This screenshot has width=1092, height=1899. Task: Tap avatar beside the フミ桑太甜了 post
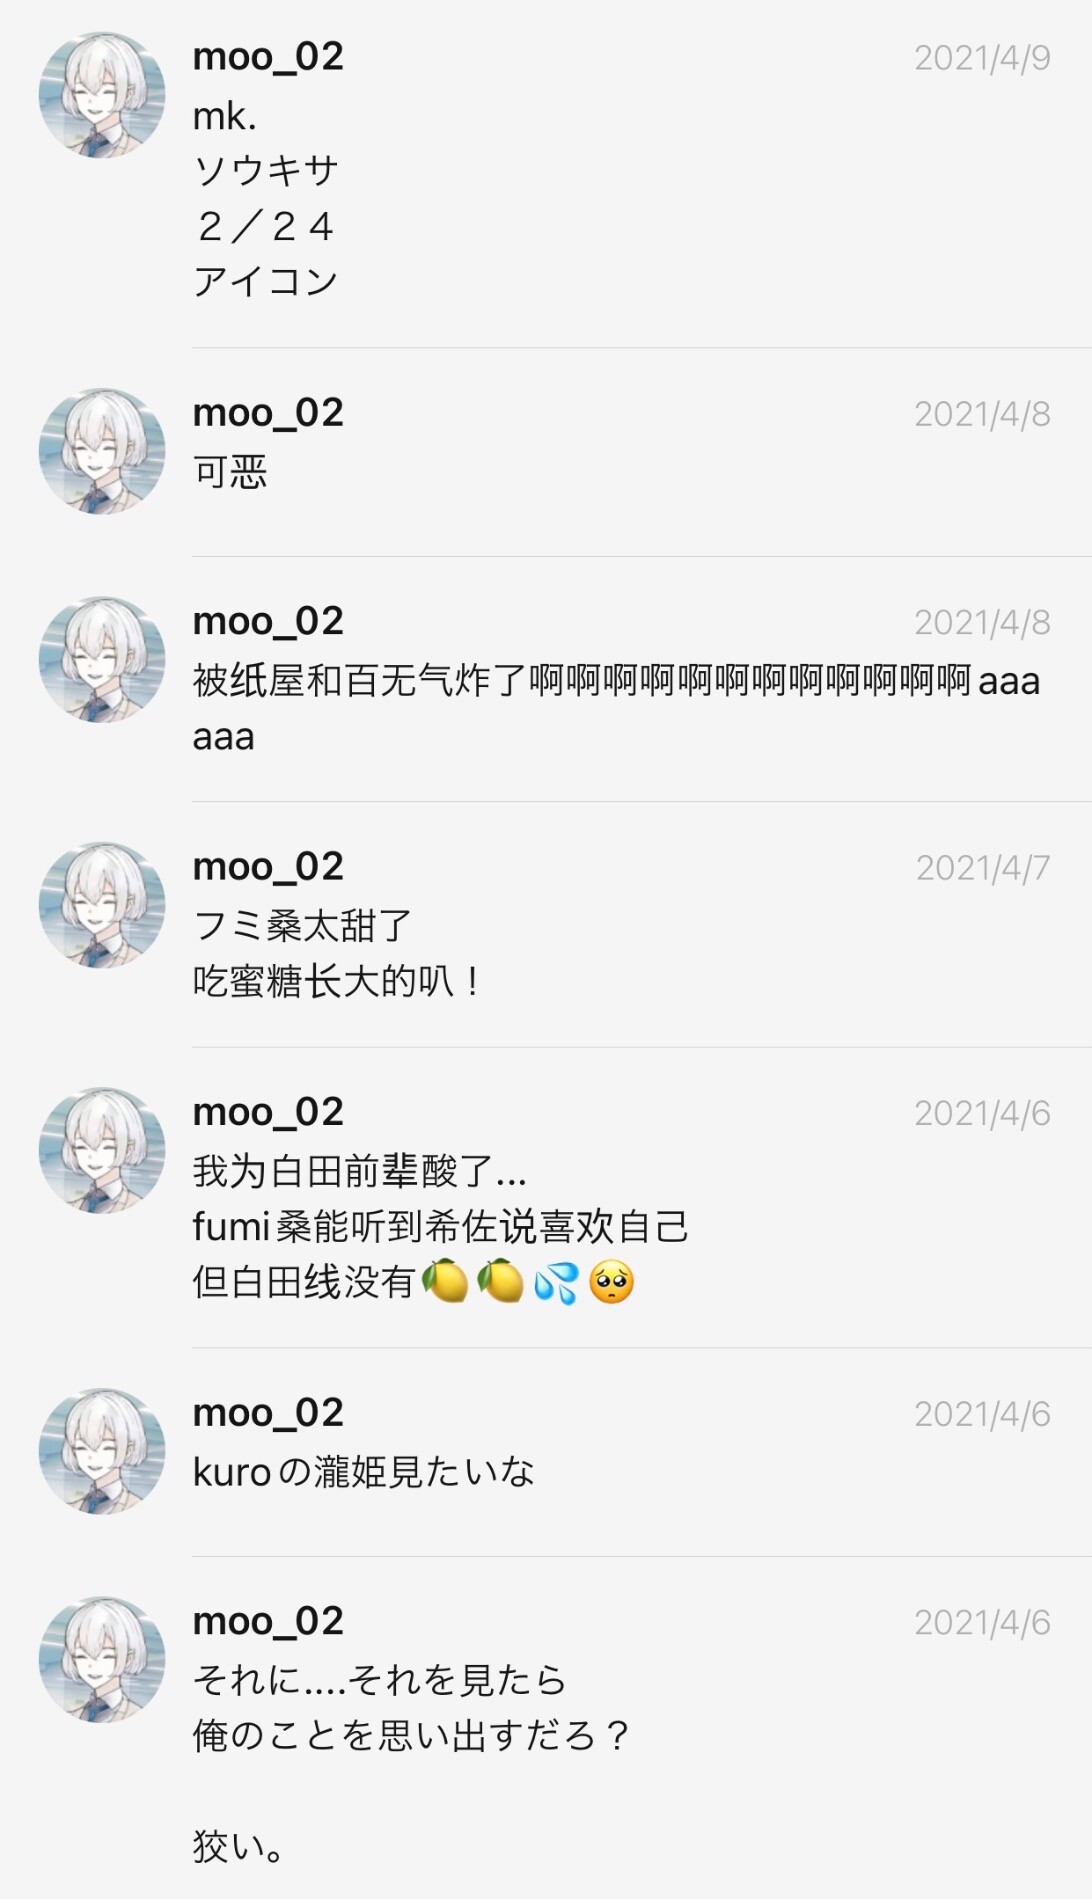(x=102, y=905)
